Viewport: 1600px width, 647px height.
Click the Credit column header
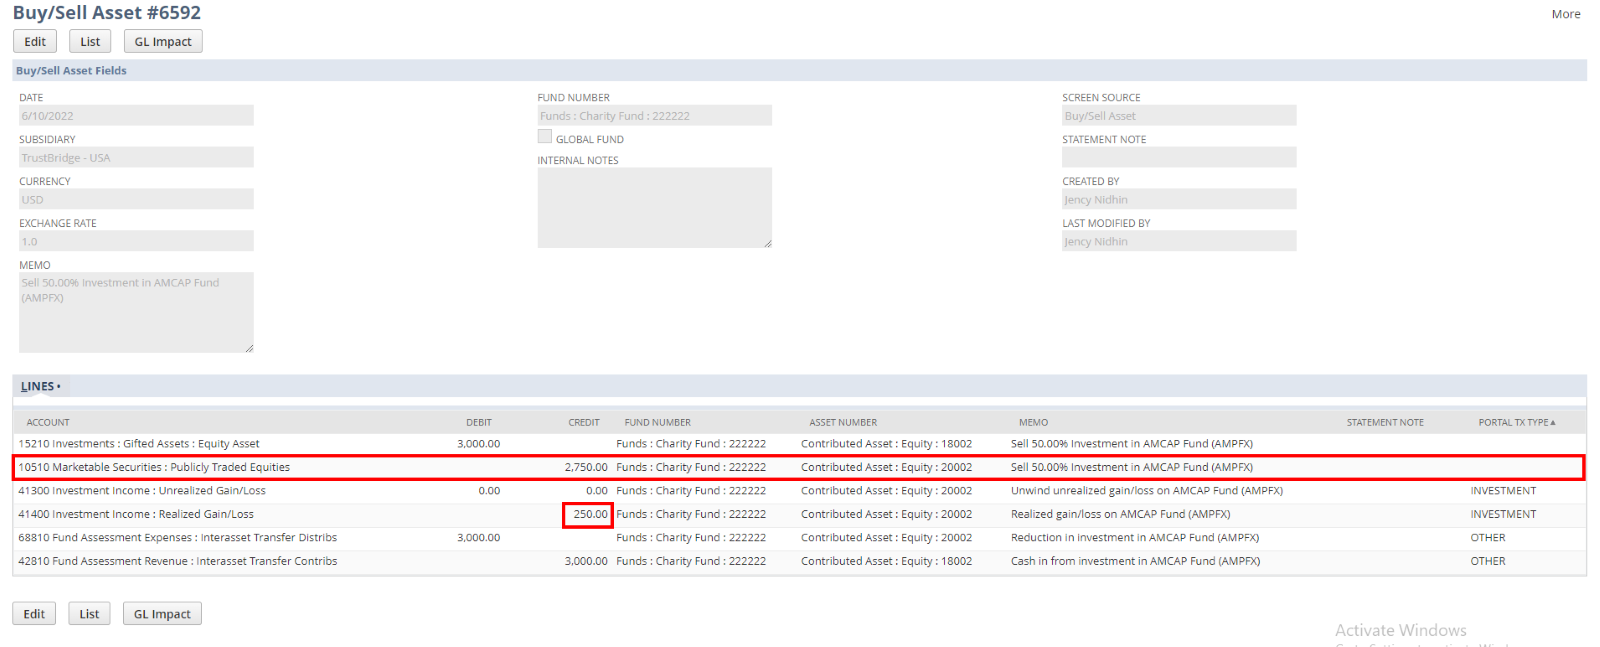[584, 422]
